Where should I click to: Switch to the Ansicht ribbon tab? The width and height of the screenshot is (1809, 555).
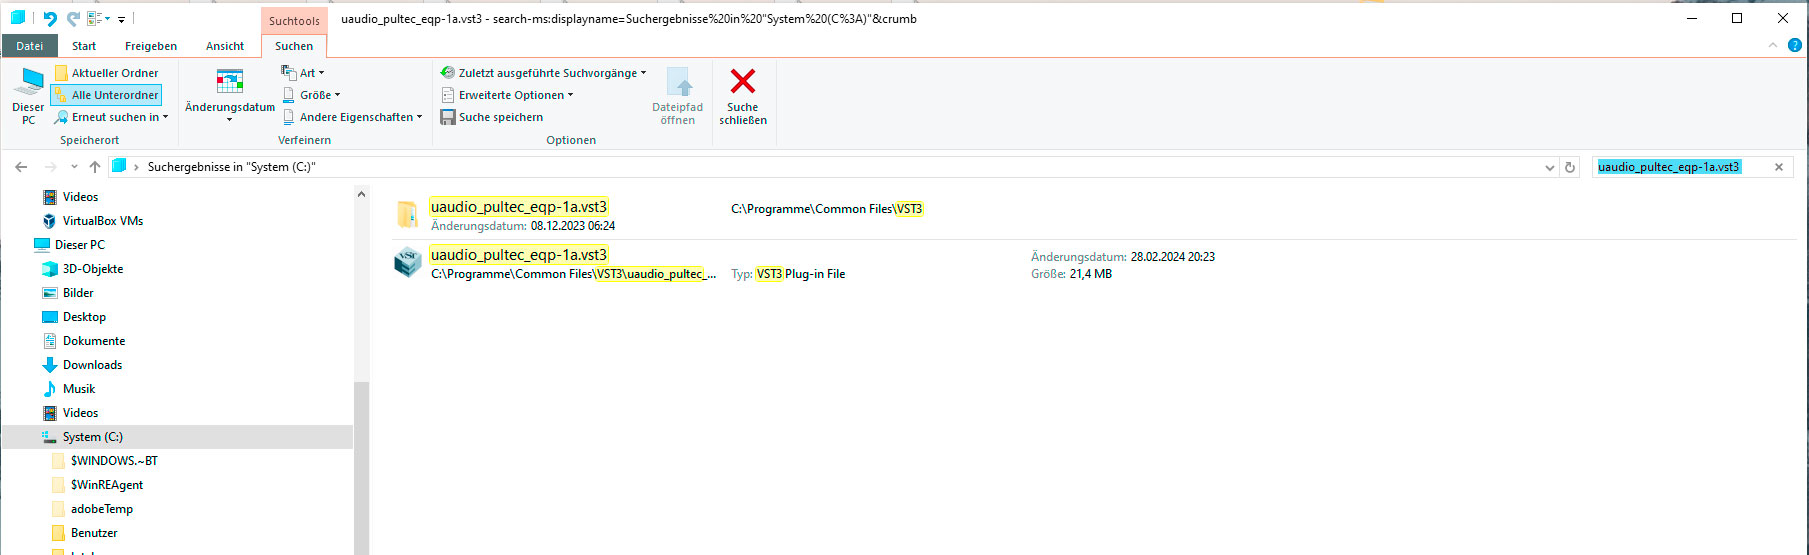(225, 46)
